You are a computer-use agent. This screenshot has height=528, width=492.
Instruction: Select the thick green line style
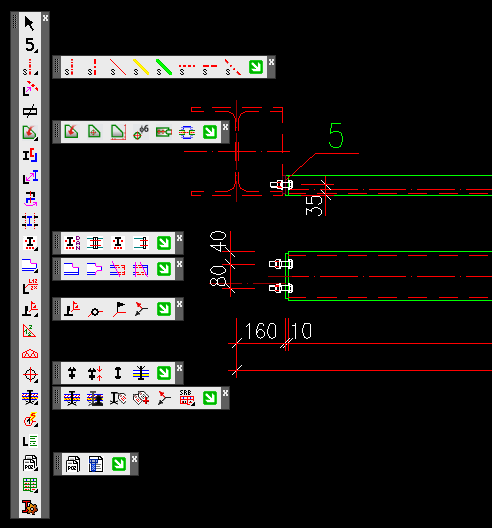tap(164, 67)
